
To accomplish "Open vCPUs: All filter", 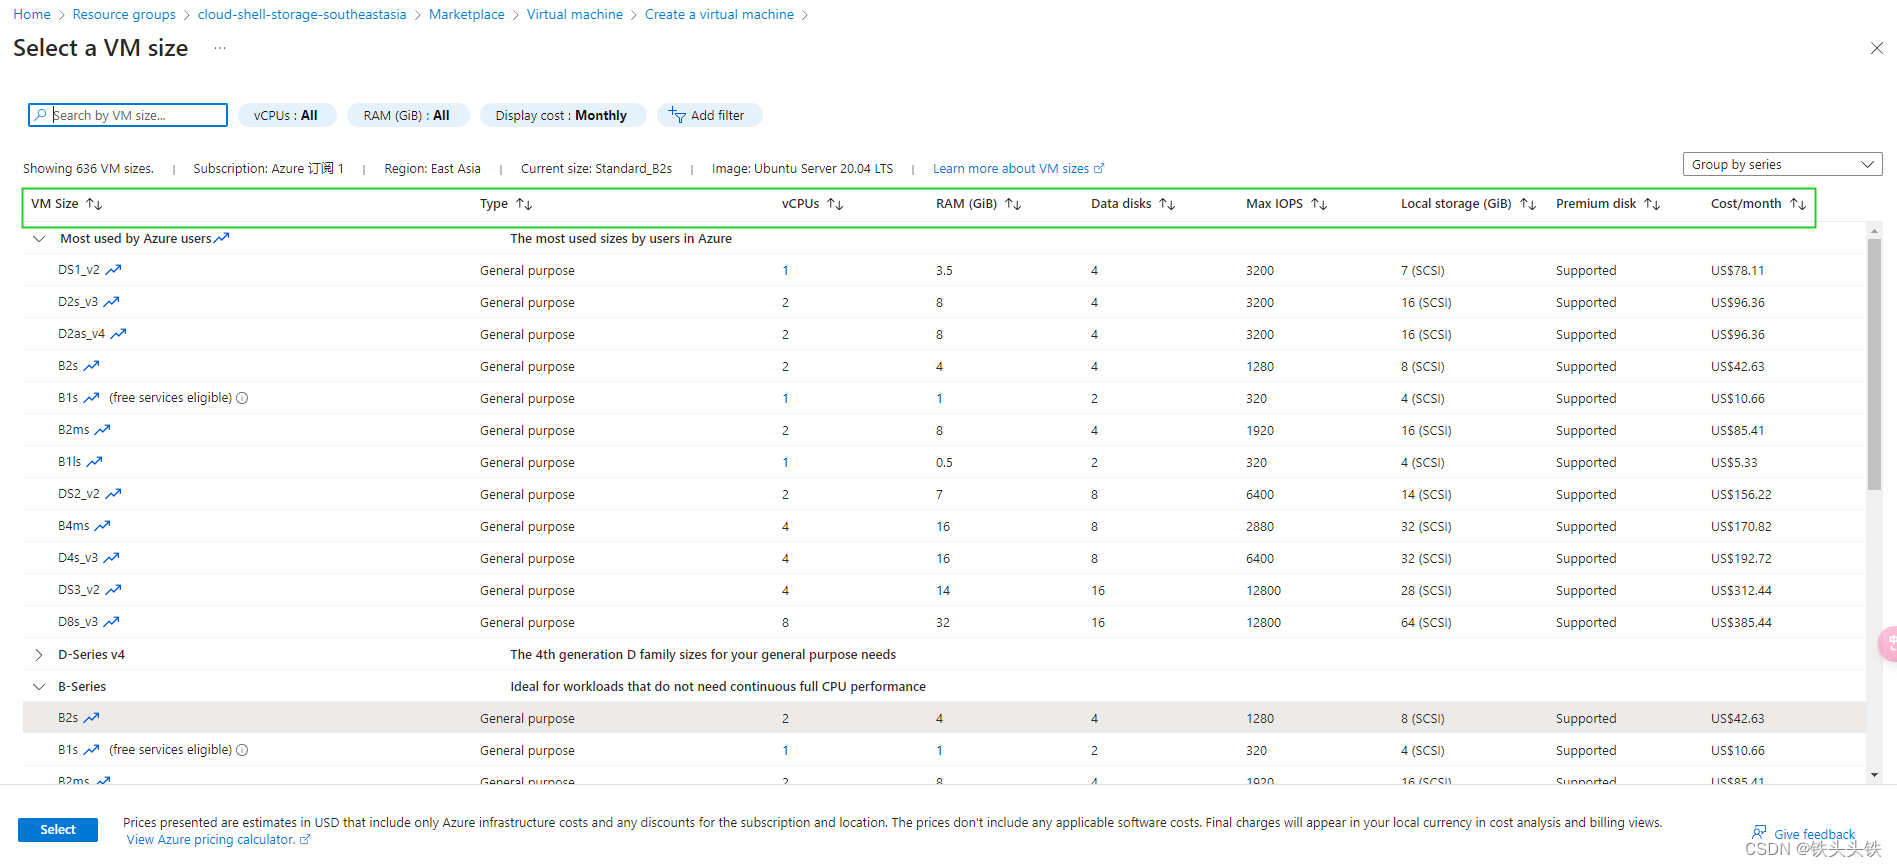I will [286, 115].
